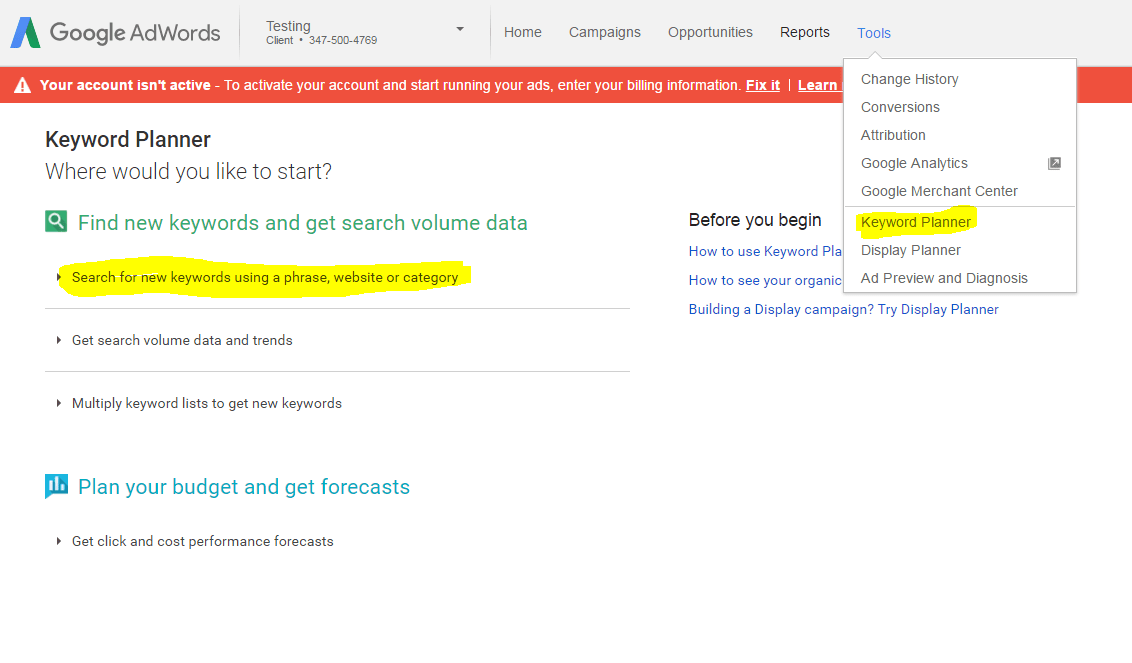This screenshot has height=663, width=1132.
Task: Open How to use Keyword Planner link
Action: pos(765,251)
